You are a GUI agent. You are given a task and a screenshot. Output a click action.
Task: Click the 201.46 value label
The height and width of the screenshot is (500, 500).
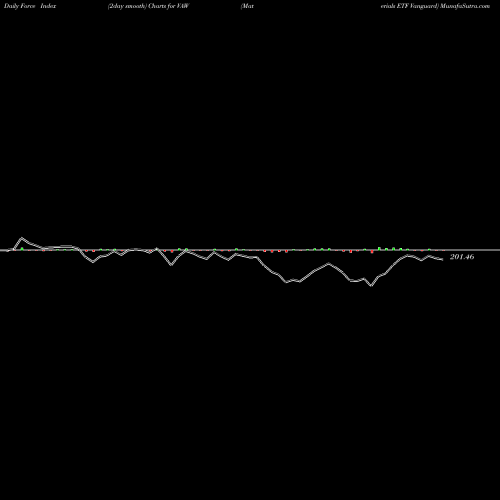coord(462,257)
